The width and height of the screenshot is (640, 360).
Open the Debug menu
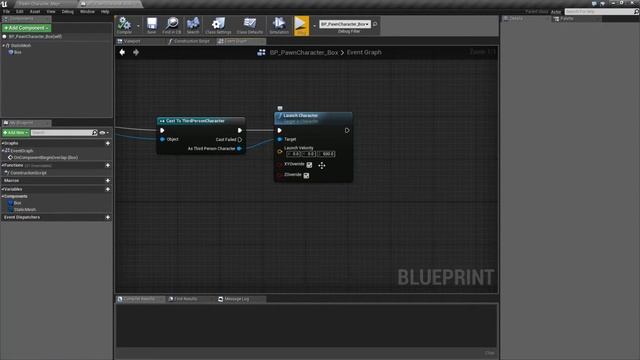tap(68, 11)
